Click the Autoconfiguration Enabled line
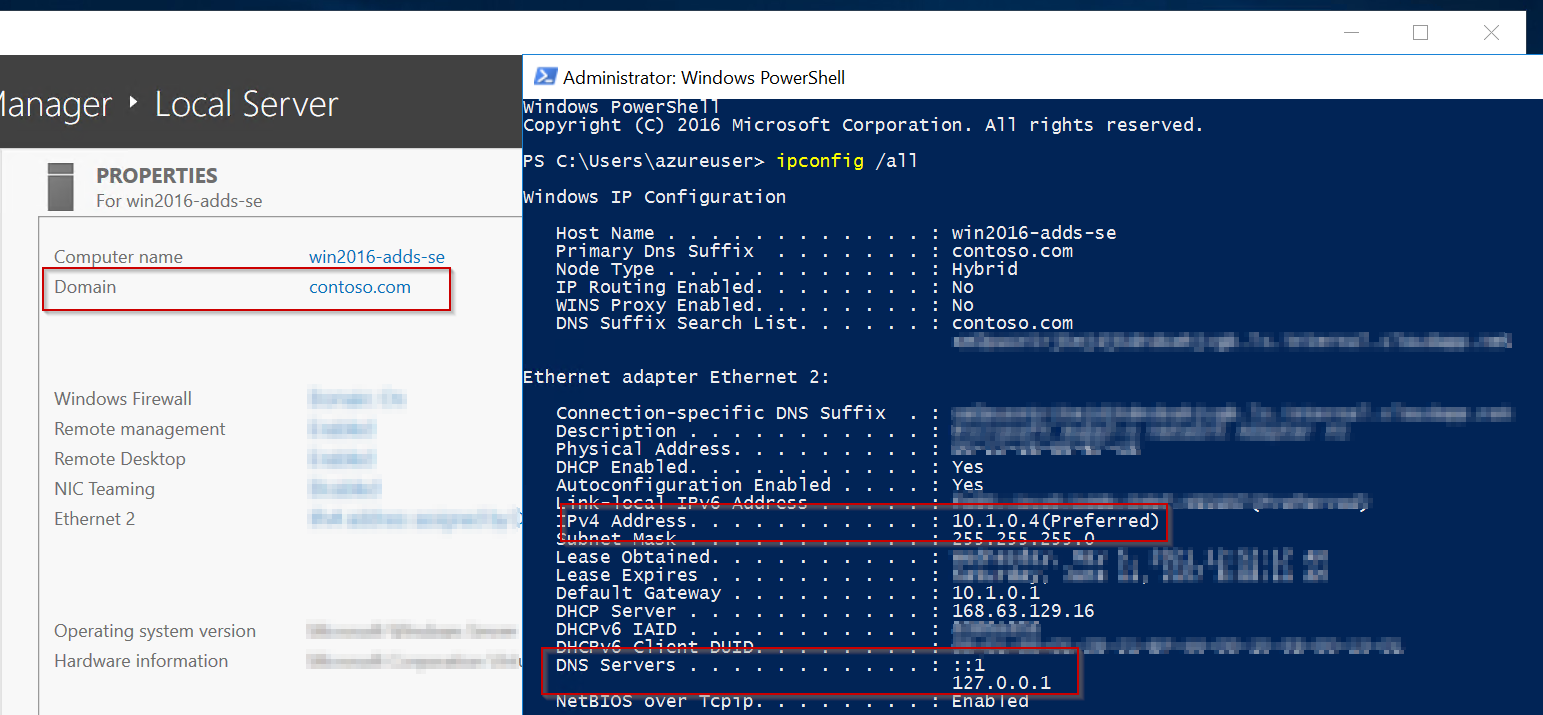Image resolution: width=1543 pixels, height=715 pixels. pyautogui.click(x=770, y=485)
